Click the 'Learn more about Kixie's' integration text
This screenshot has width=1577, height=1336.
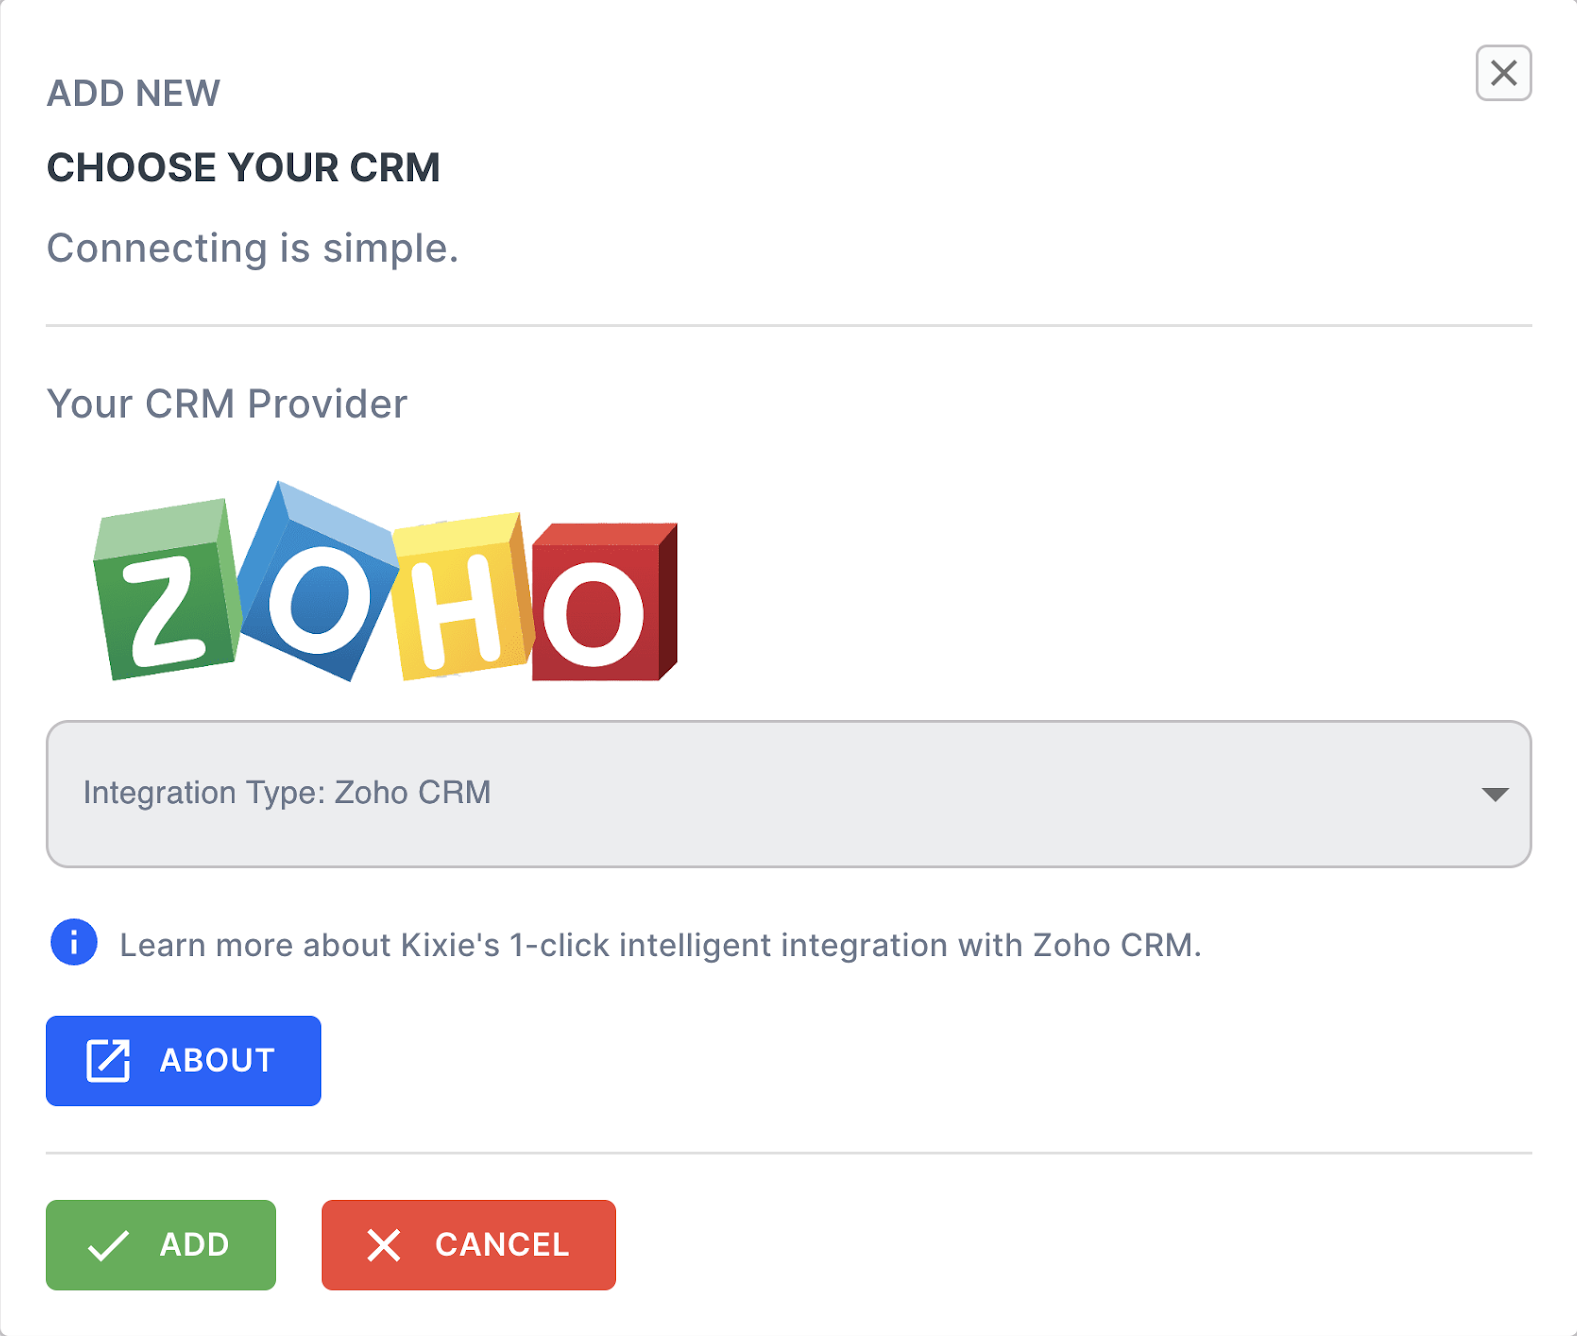660,945
